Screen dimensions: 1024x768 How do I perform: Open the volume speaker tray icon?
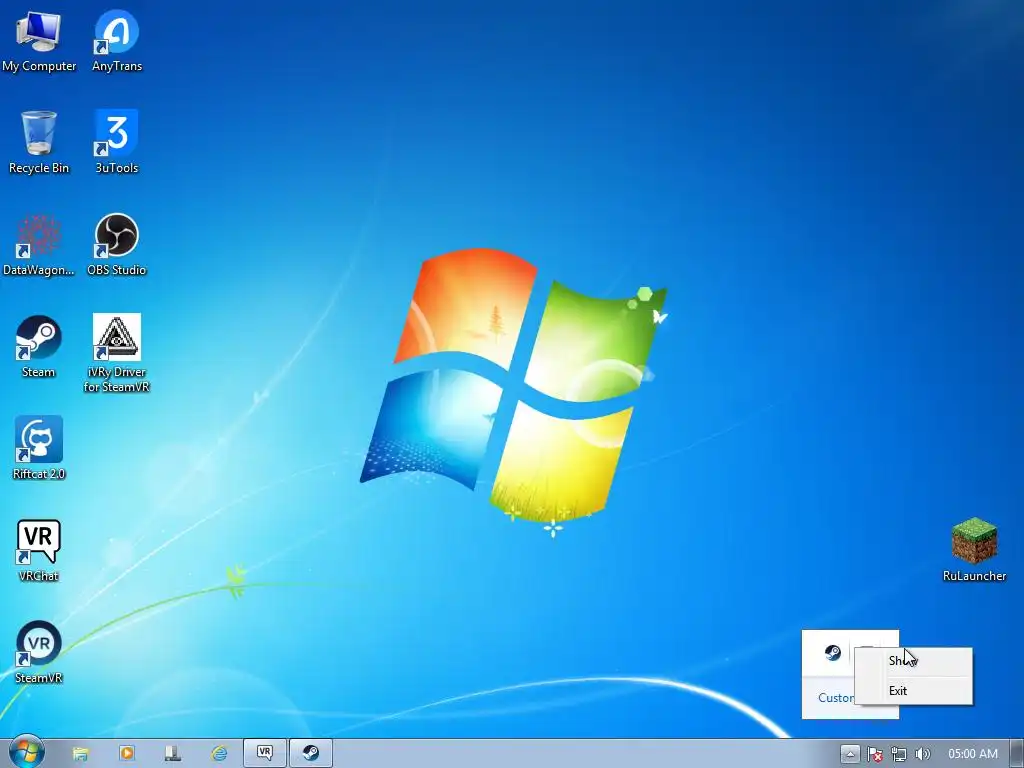(x=923, y=754)
